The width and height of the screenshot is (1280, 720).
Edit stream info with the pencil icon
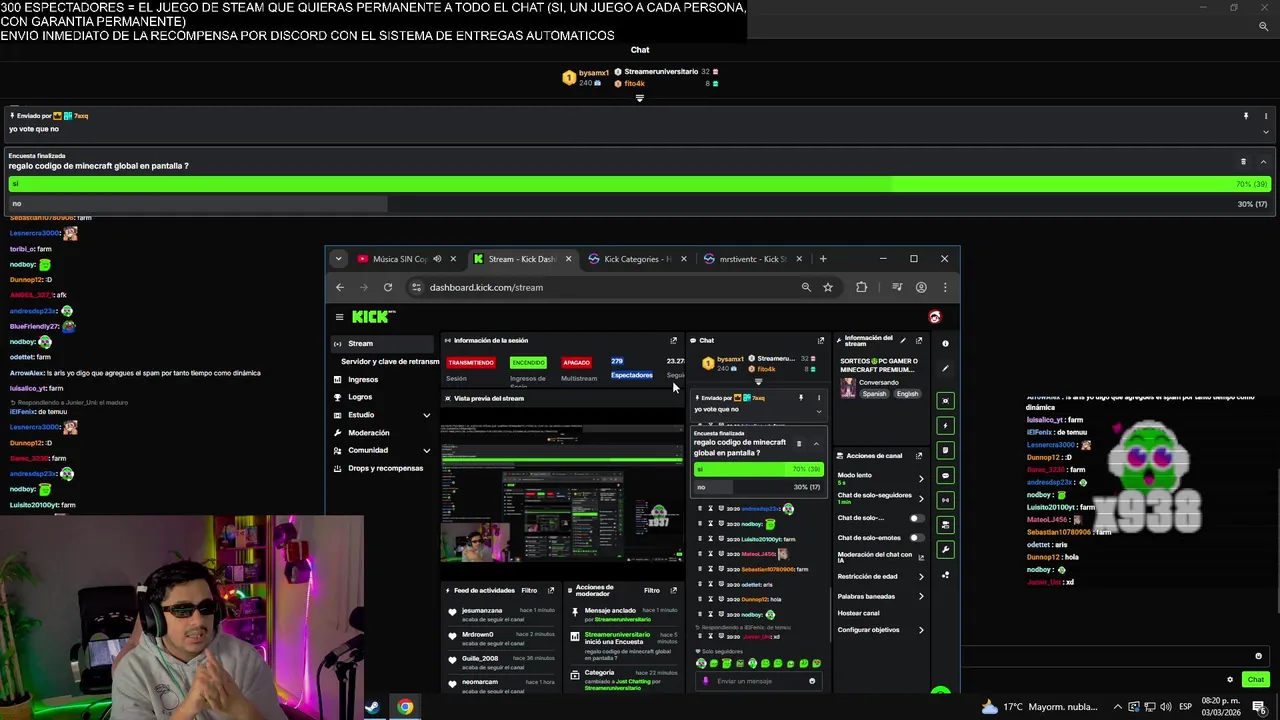[903, 340]
